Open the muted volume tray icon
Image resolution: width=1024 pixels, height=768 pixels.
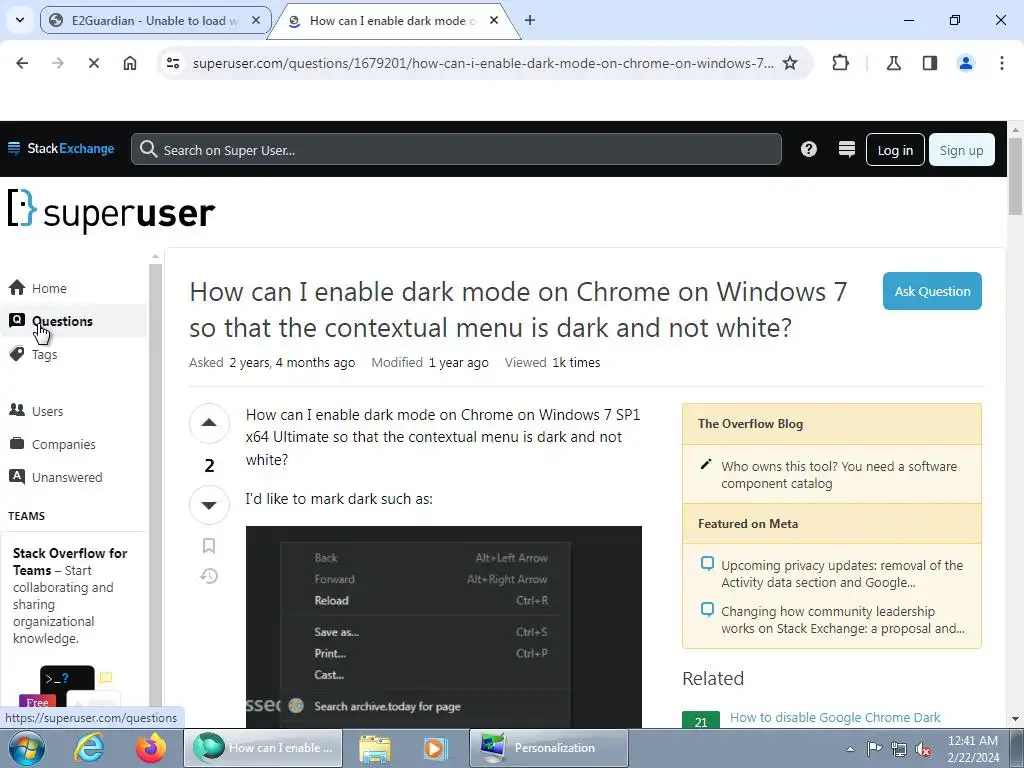(x=923, y=749)
